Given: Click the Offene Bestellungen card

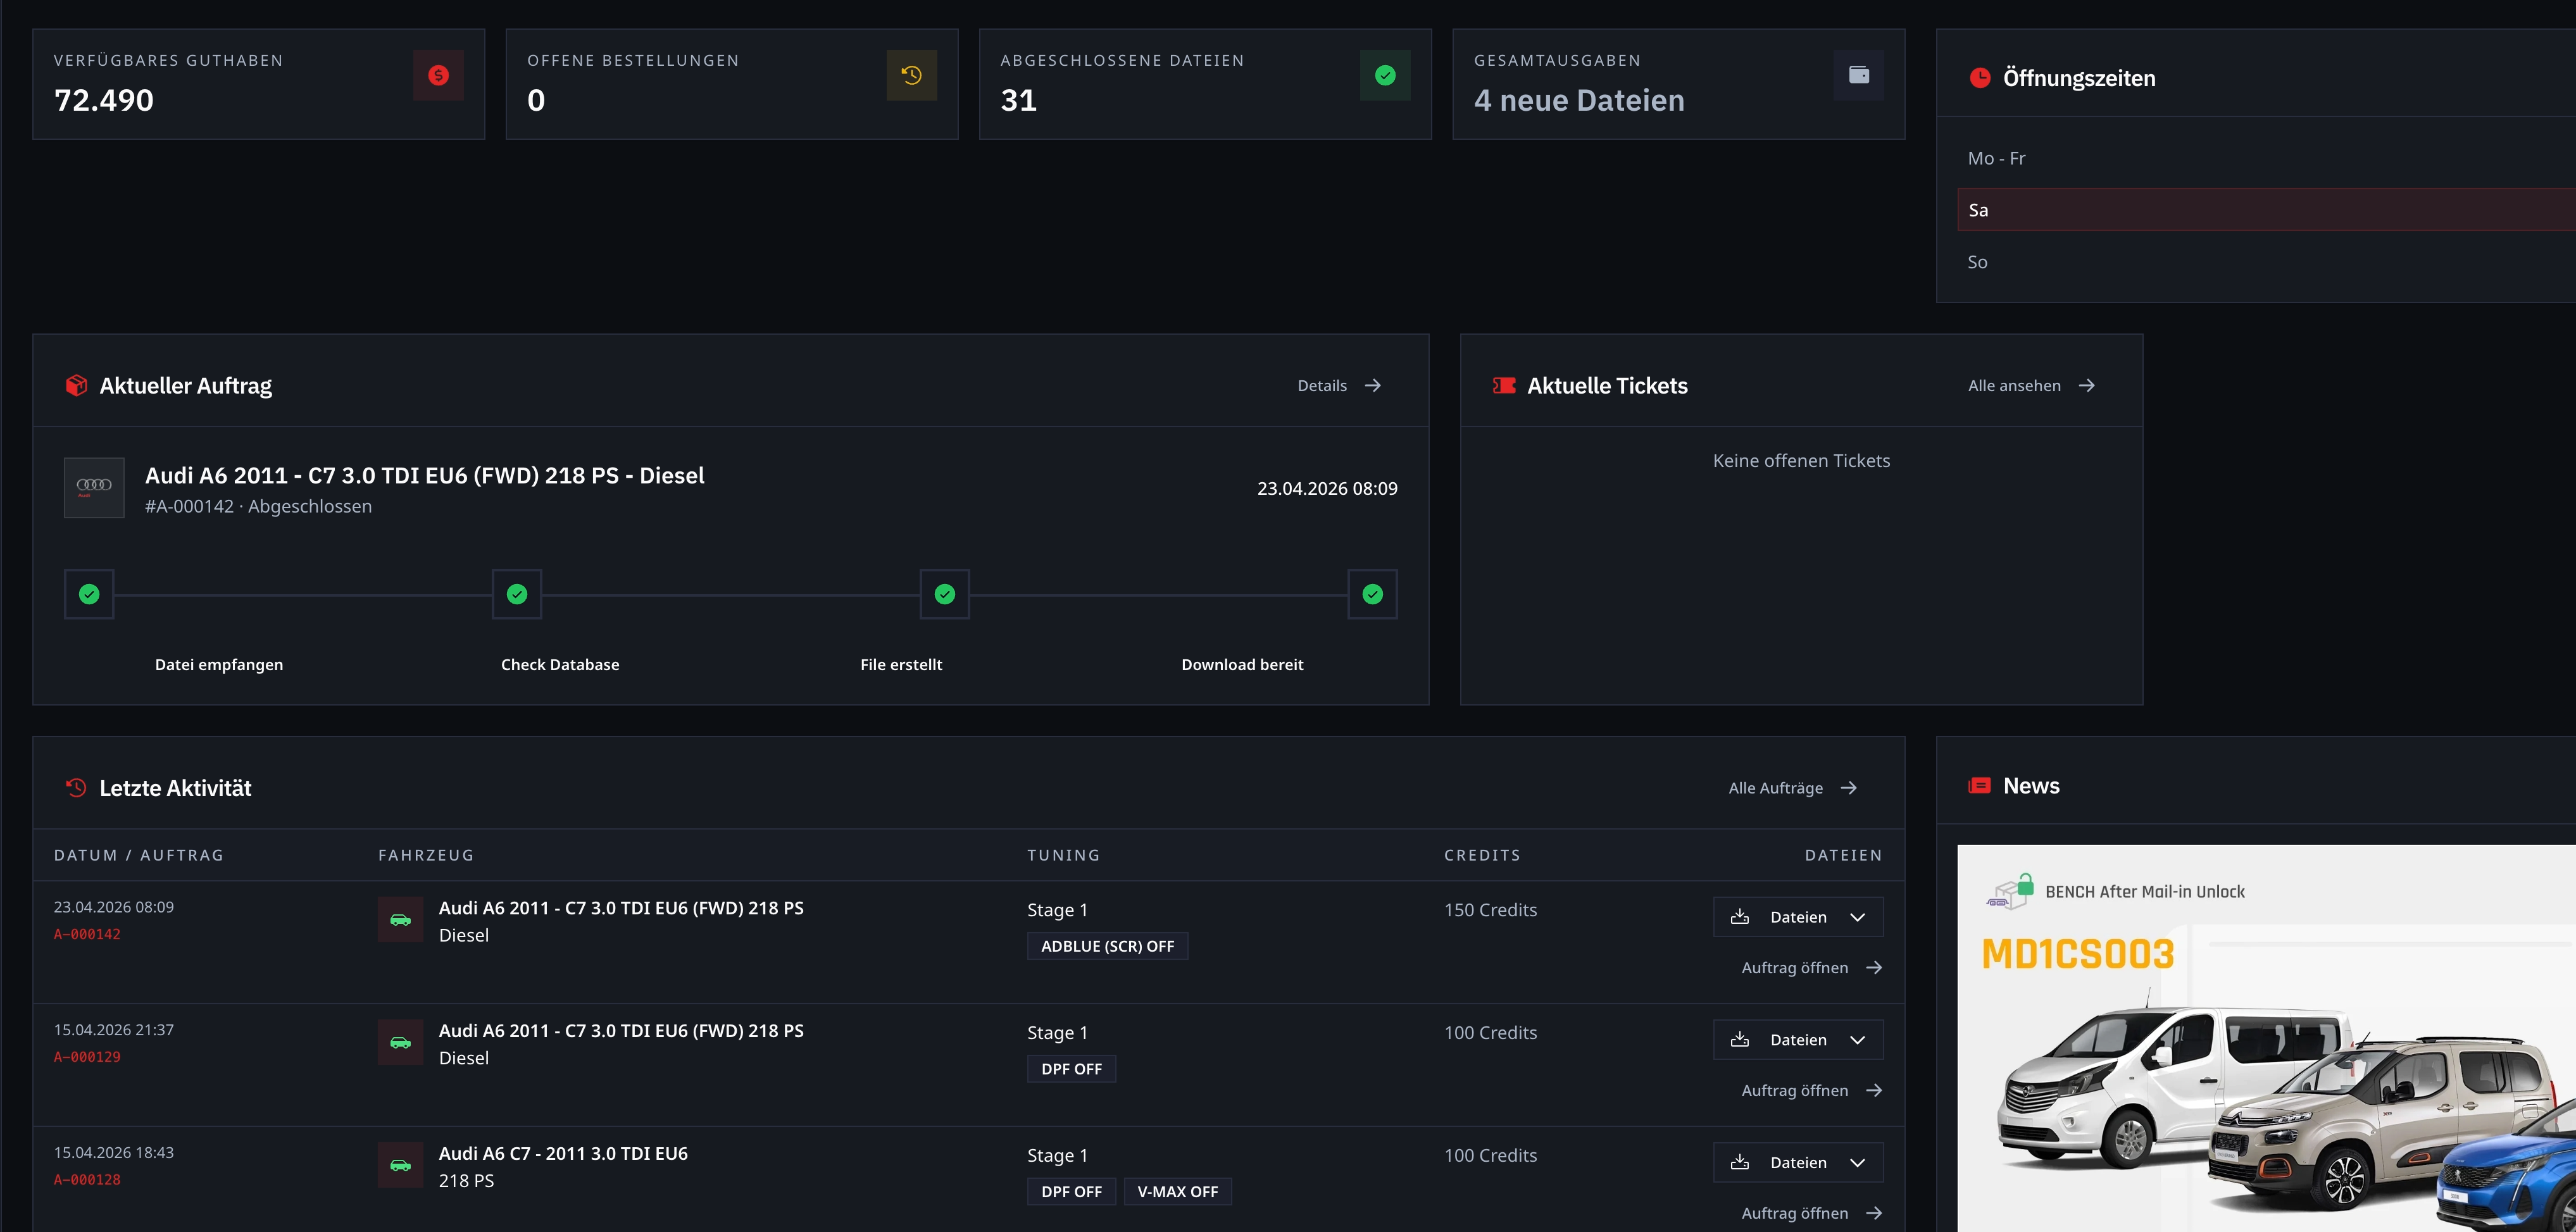Looking at the screenshot, I should point(732,84).
